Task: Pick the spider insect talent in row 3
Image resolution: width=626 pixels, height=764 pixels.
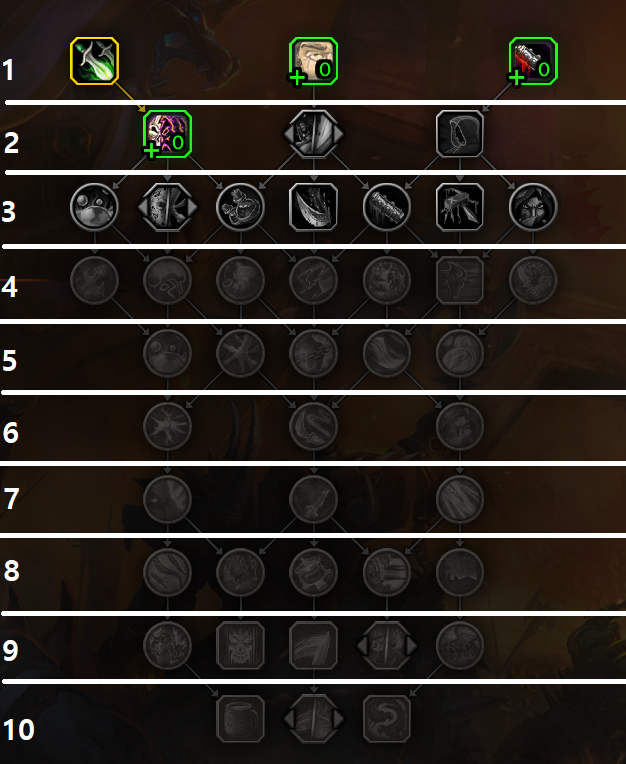Action: (460, 207)
